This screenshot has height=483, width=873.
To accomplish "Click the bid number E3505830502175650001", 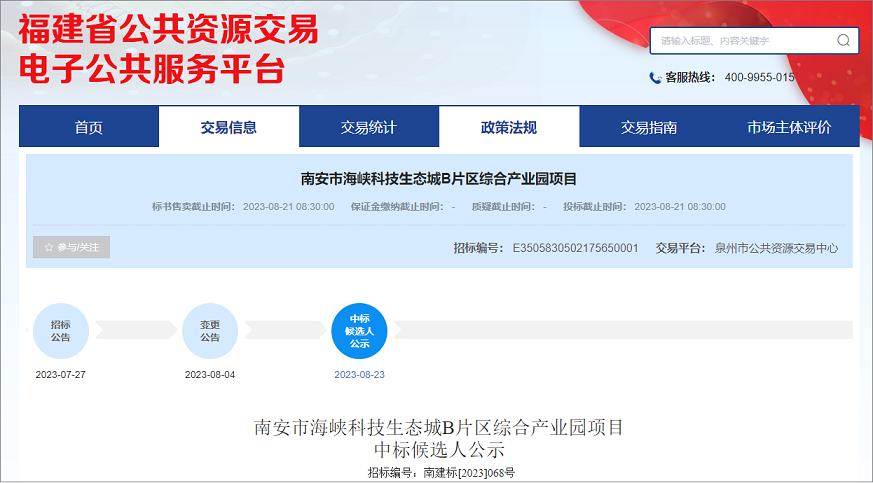I will (575, 248).
